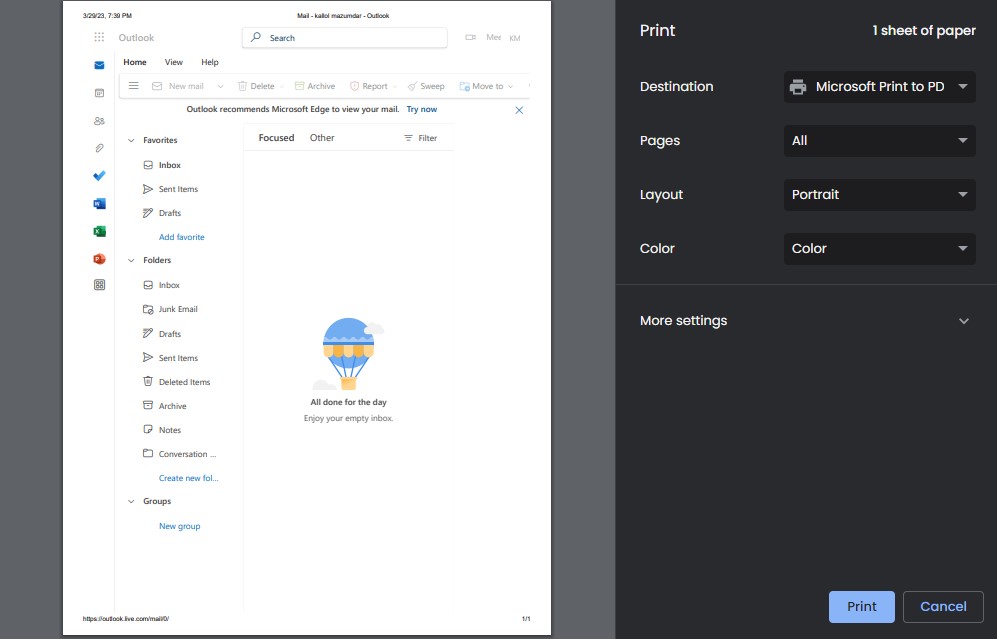Launch the PowerPoint app icon
Image resolution: width=997 pixels, height=639 pixels.
pyautogui.click(x=99, y=259)
